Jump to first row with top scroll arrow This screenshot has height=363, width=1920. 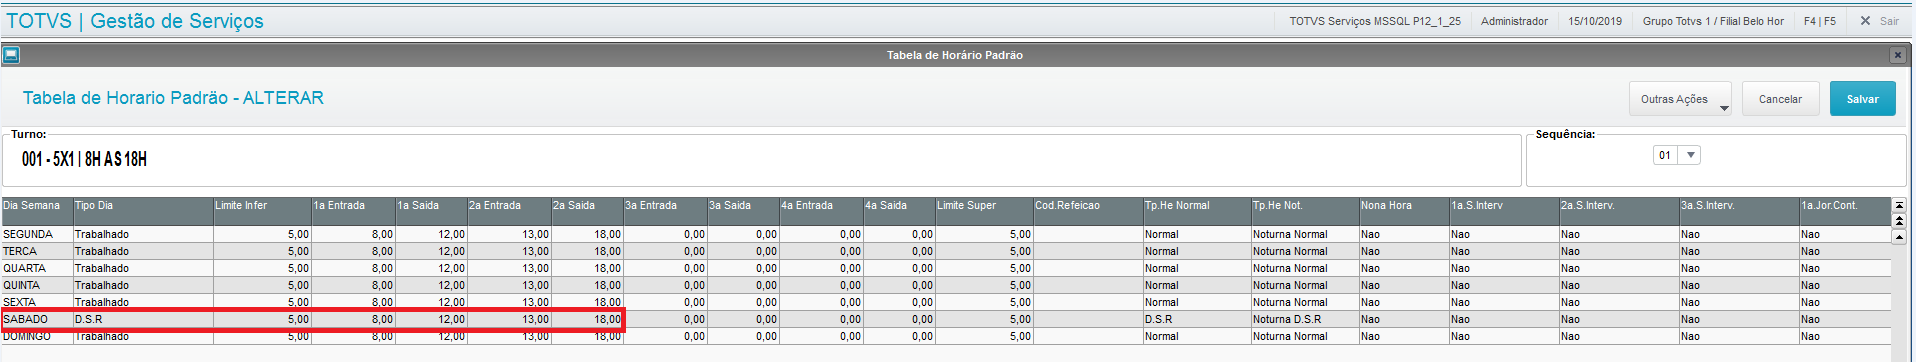[1899, 205]
